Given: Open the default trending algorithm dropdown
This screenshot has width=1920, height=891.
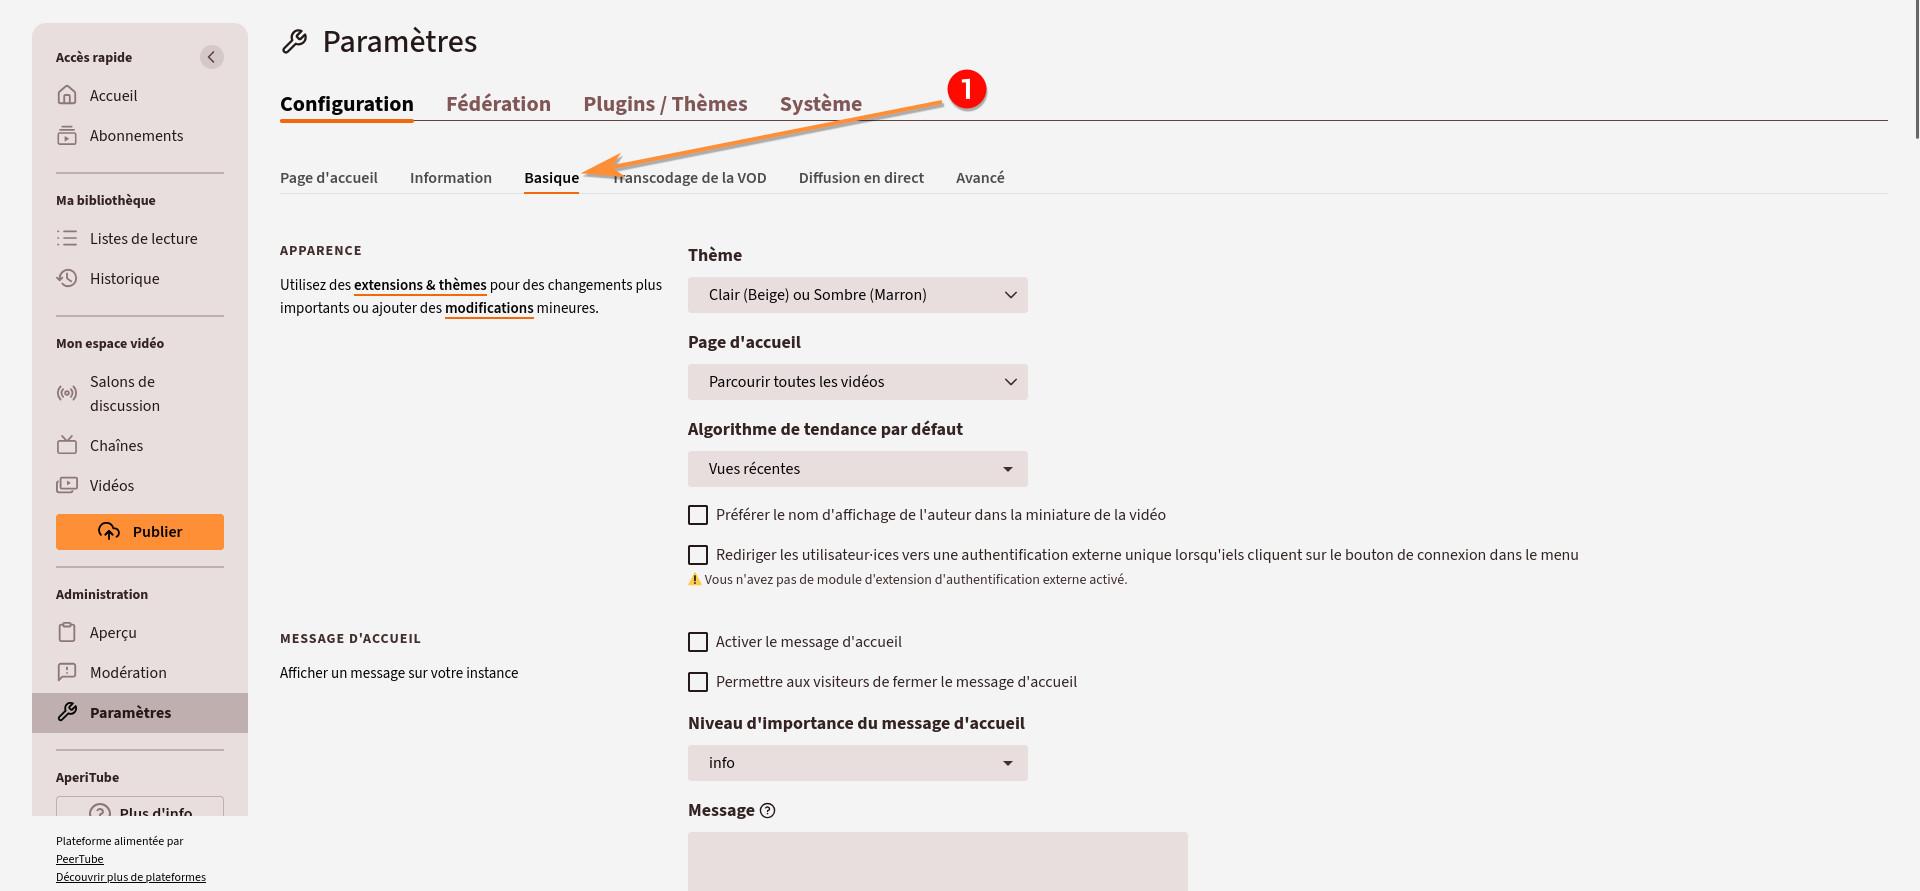Looking at the screenshot, I should pyautogui.click(x=857, y=469).
